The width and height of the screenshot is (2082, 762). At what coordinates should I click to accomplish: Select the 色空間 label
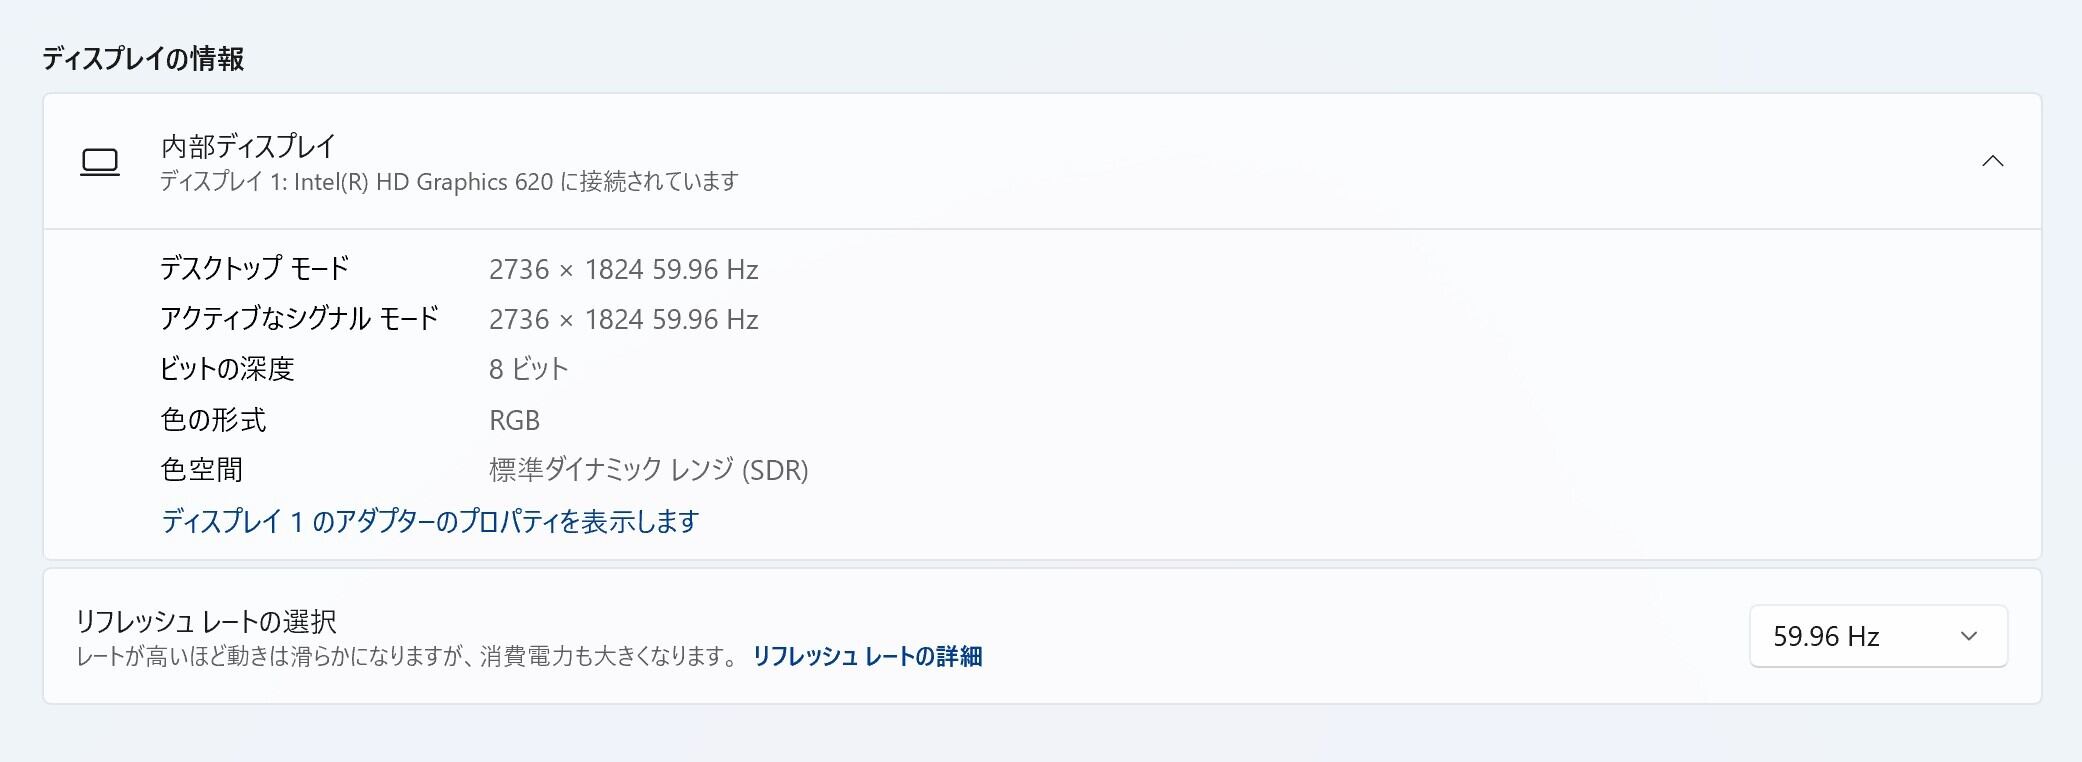[202, 469]
